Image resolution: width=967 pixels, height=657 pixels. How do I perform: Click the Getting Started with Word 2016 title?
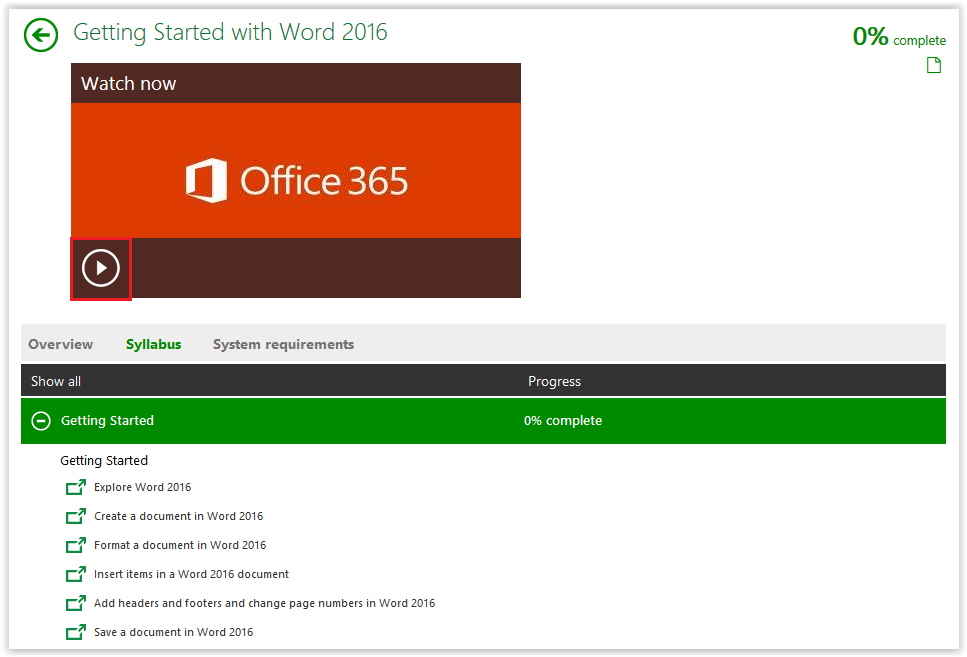(230, 33)
